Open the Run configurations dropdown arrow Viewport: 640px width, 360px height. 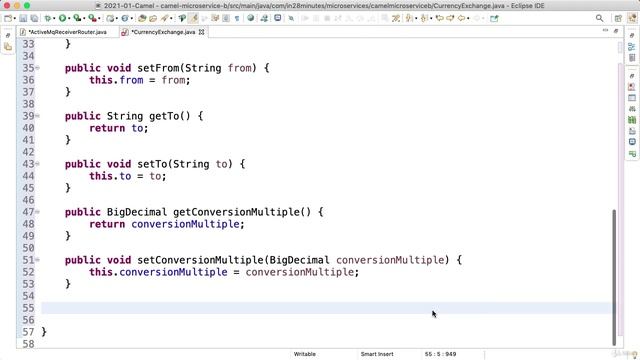click(69, 18)
